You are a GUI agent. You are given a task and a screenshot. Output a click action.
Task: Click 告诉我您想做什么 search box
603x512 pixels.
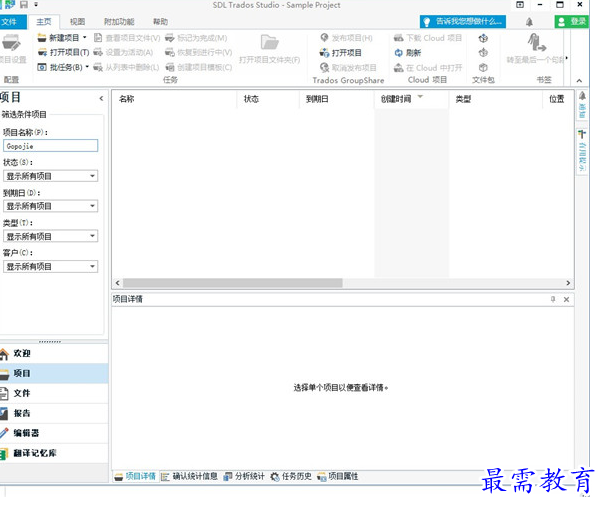pos(463,22)
